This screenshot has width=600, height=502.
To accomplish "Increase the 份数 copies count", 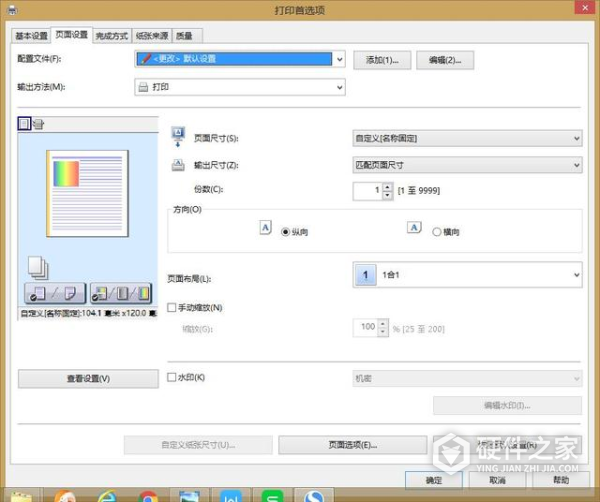I will [x=388, y=187].
